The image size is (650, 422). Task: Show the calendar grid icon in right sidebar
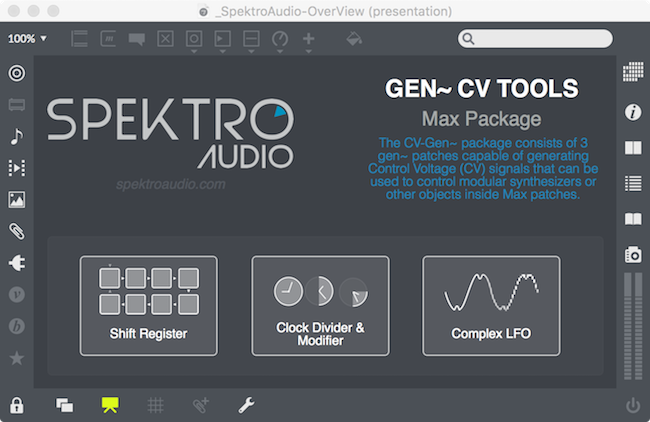[x=633, y=72]
